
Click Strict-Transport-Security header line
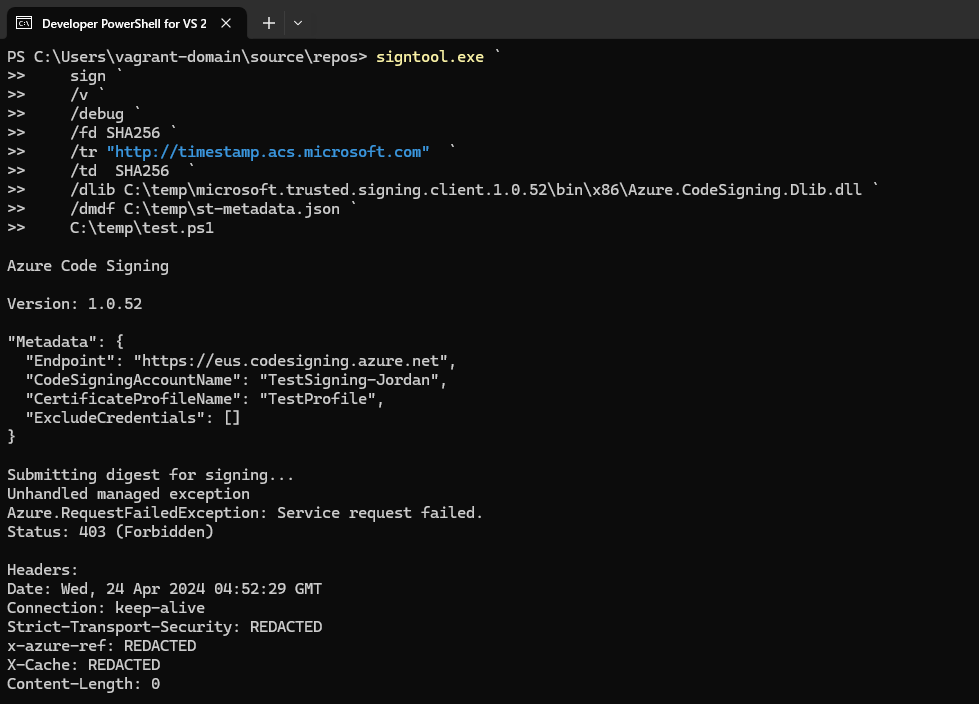(164, 627)
